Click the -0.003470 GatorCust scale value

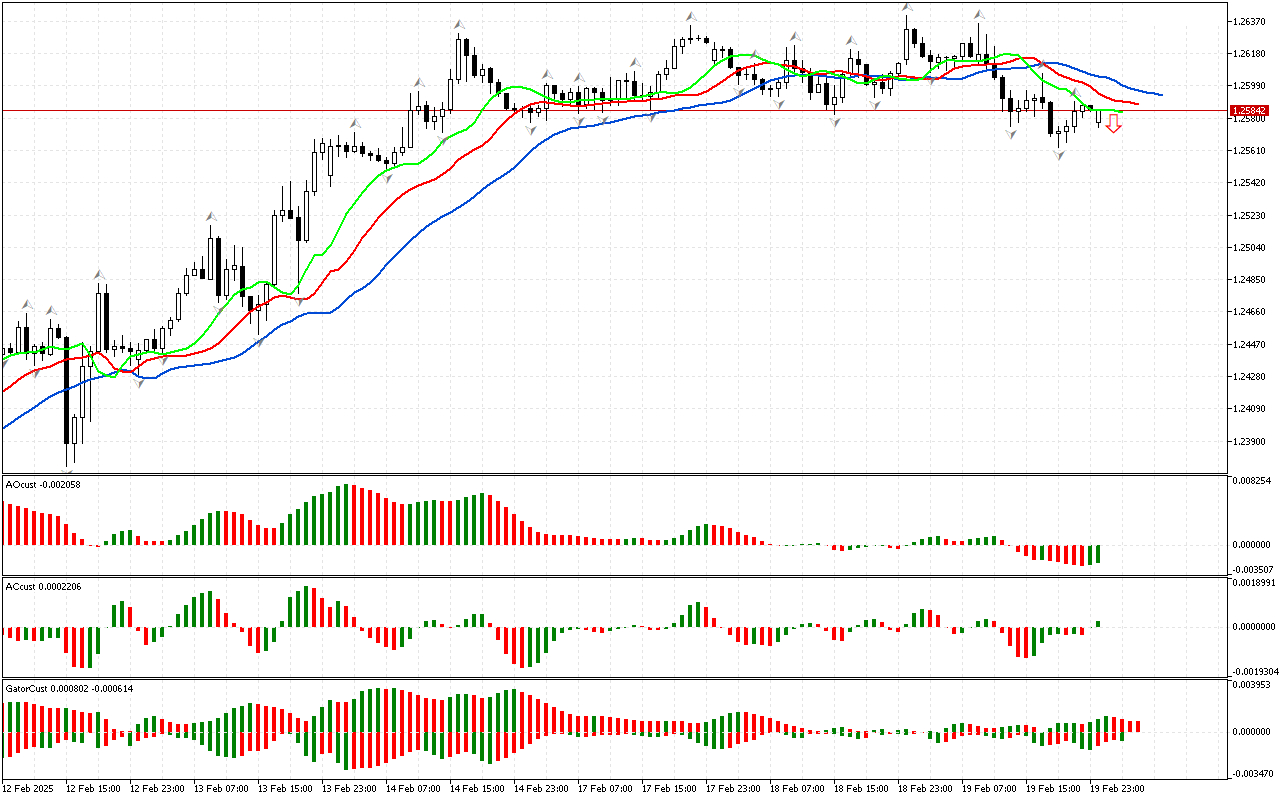1251,774
